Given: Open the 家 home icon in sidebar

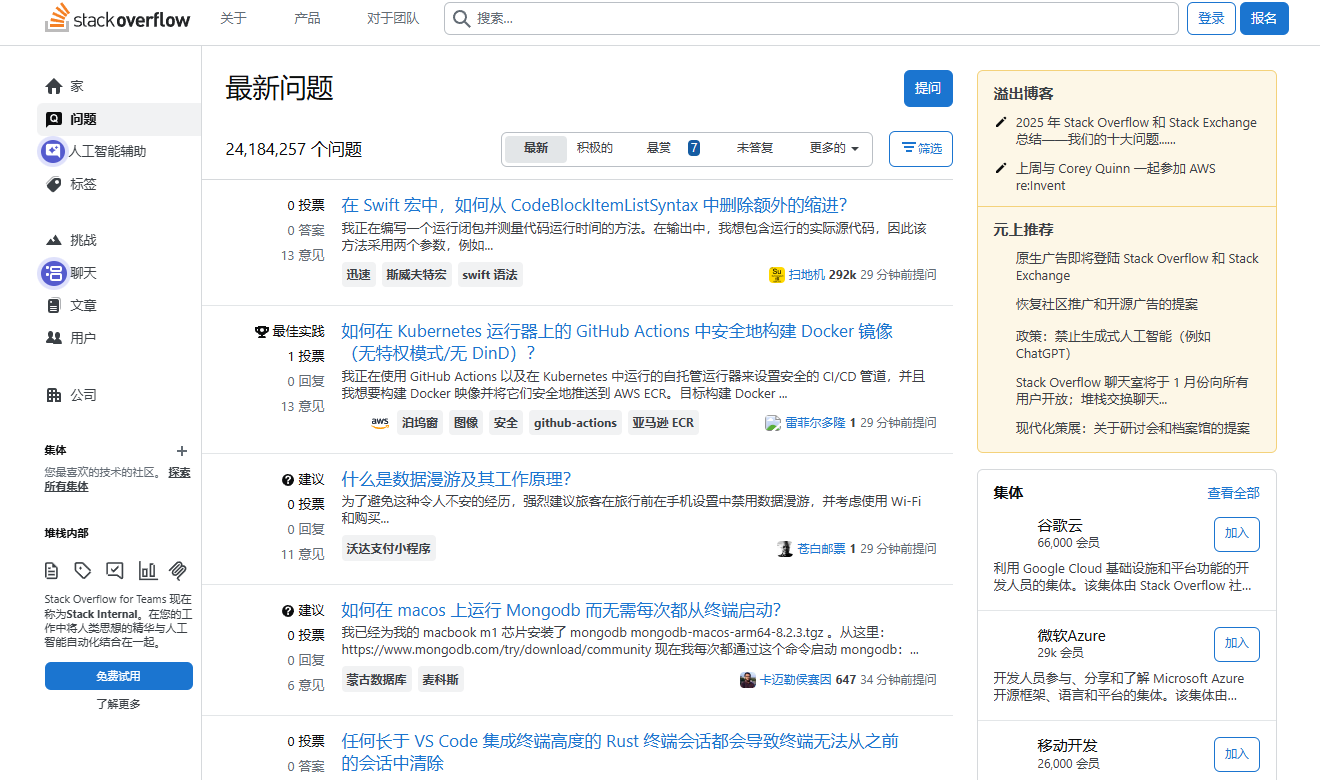Looking at the screenshot, I should (x=54, y=87).
